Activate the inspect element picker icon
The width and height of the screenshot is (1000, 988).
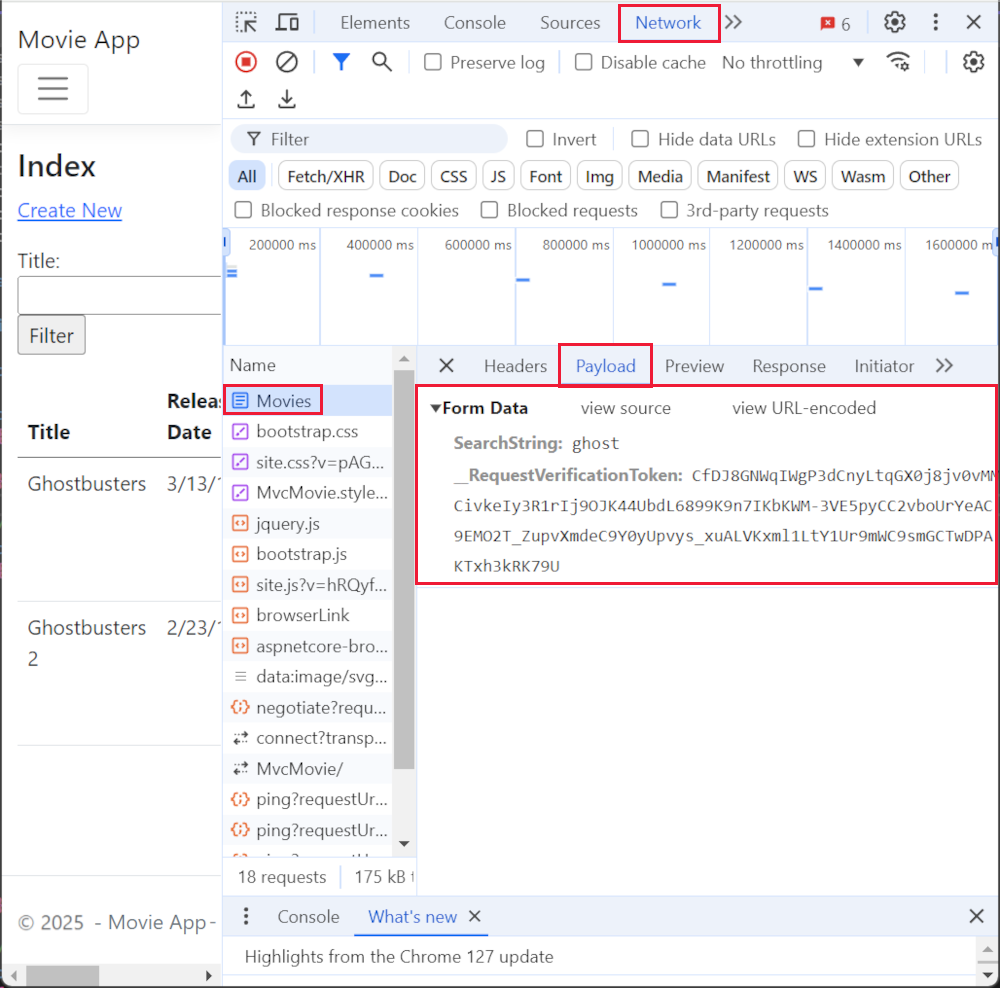click(x=246, y=22)
